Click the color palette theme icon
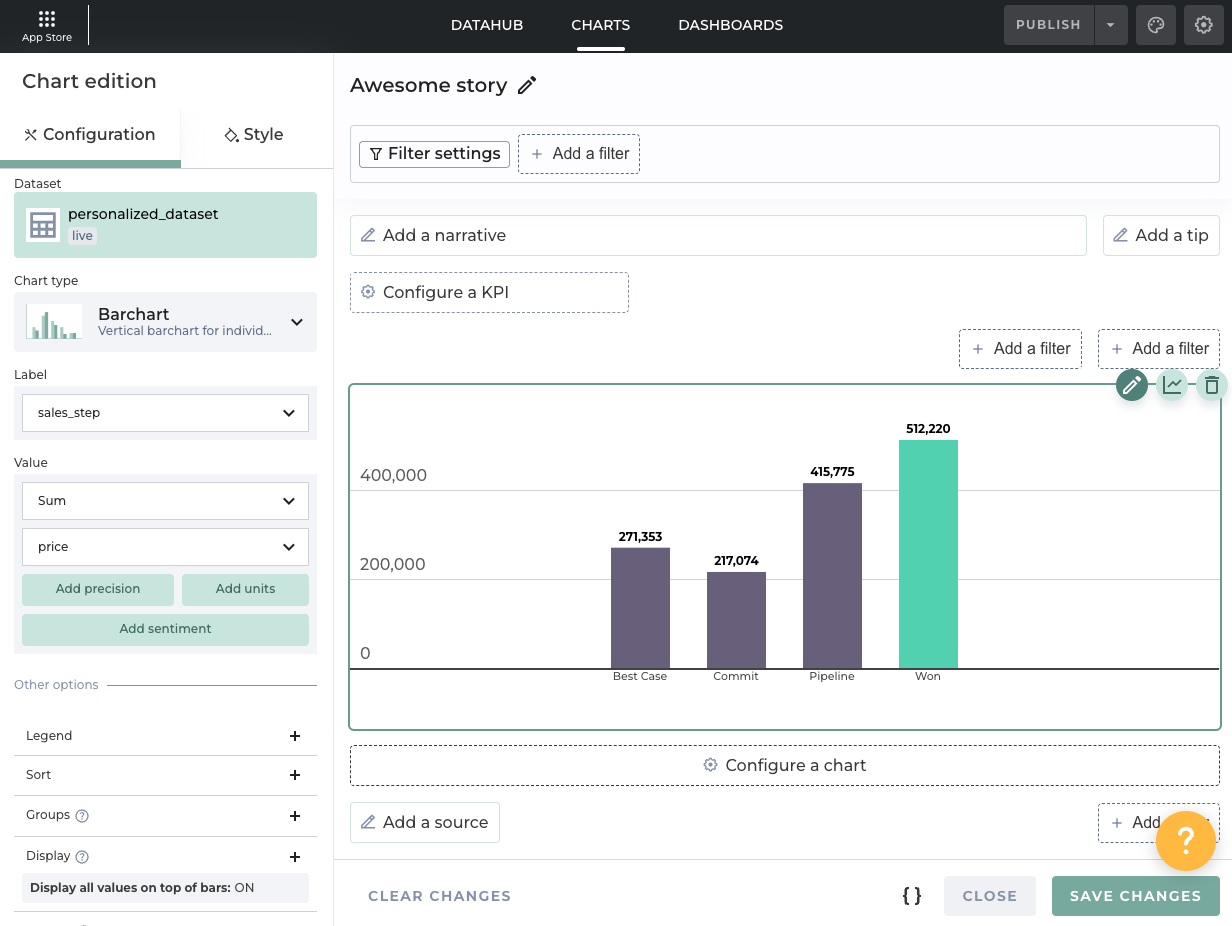 (1156, 25)
